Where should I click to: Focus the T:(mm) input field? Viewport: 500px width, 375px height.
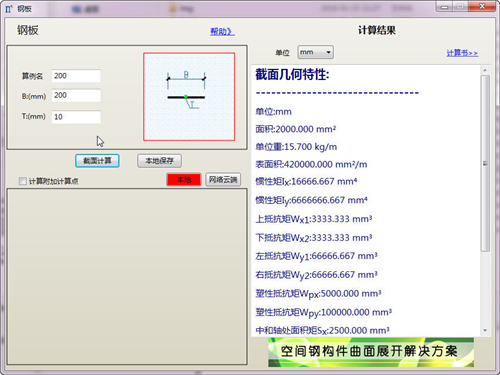tap(76, 117)
